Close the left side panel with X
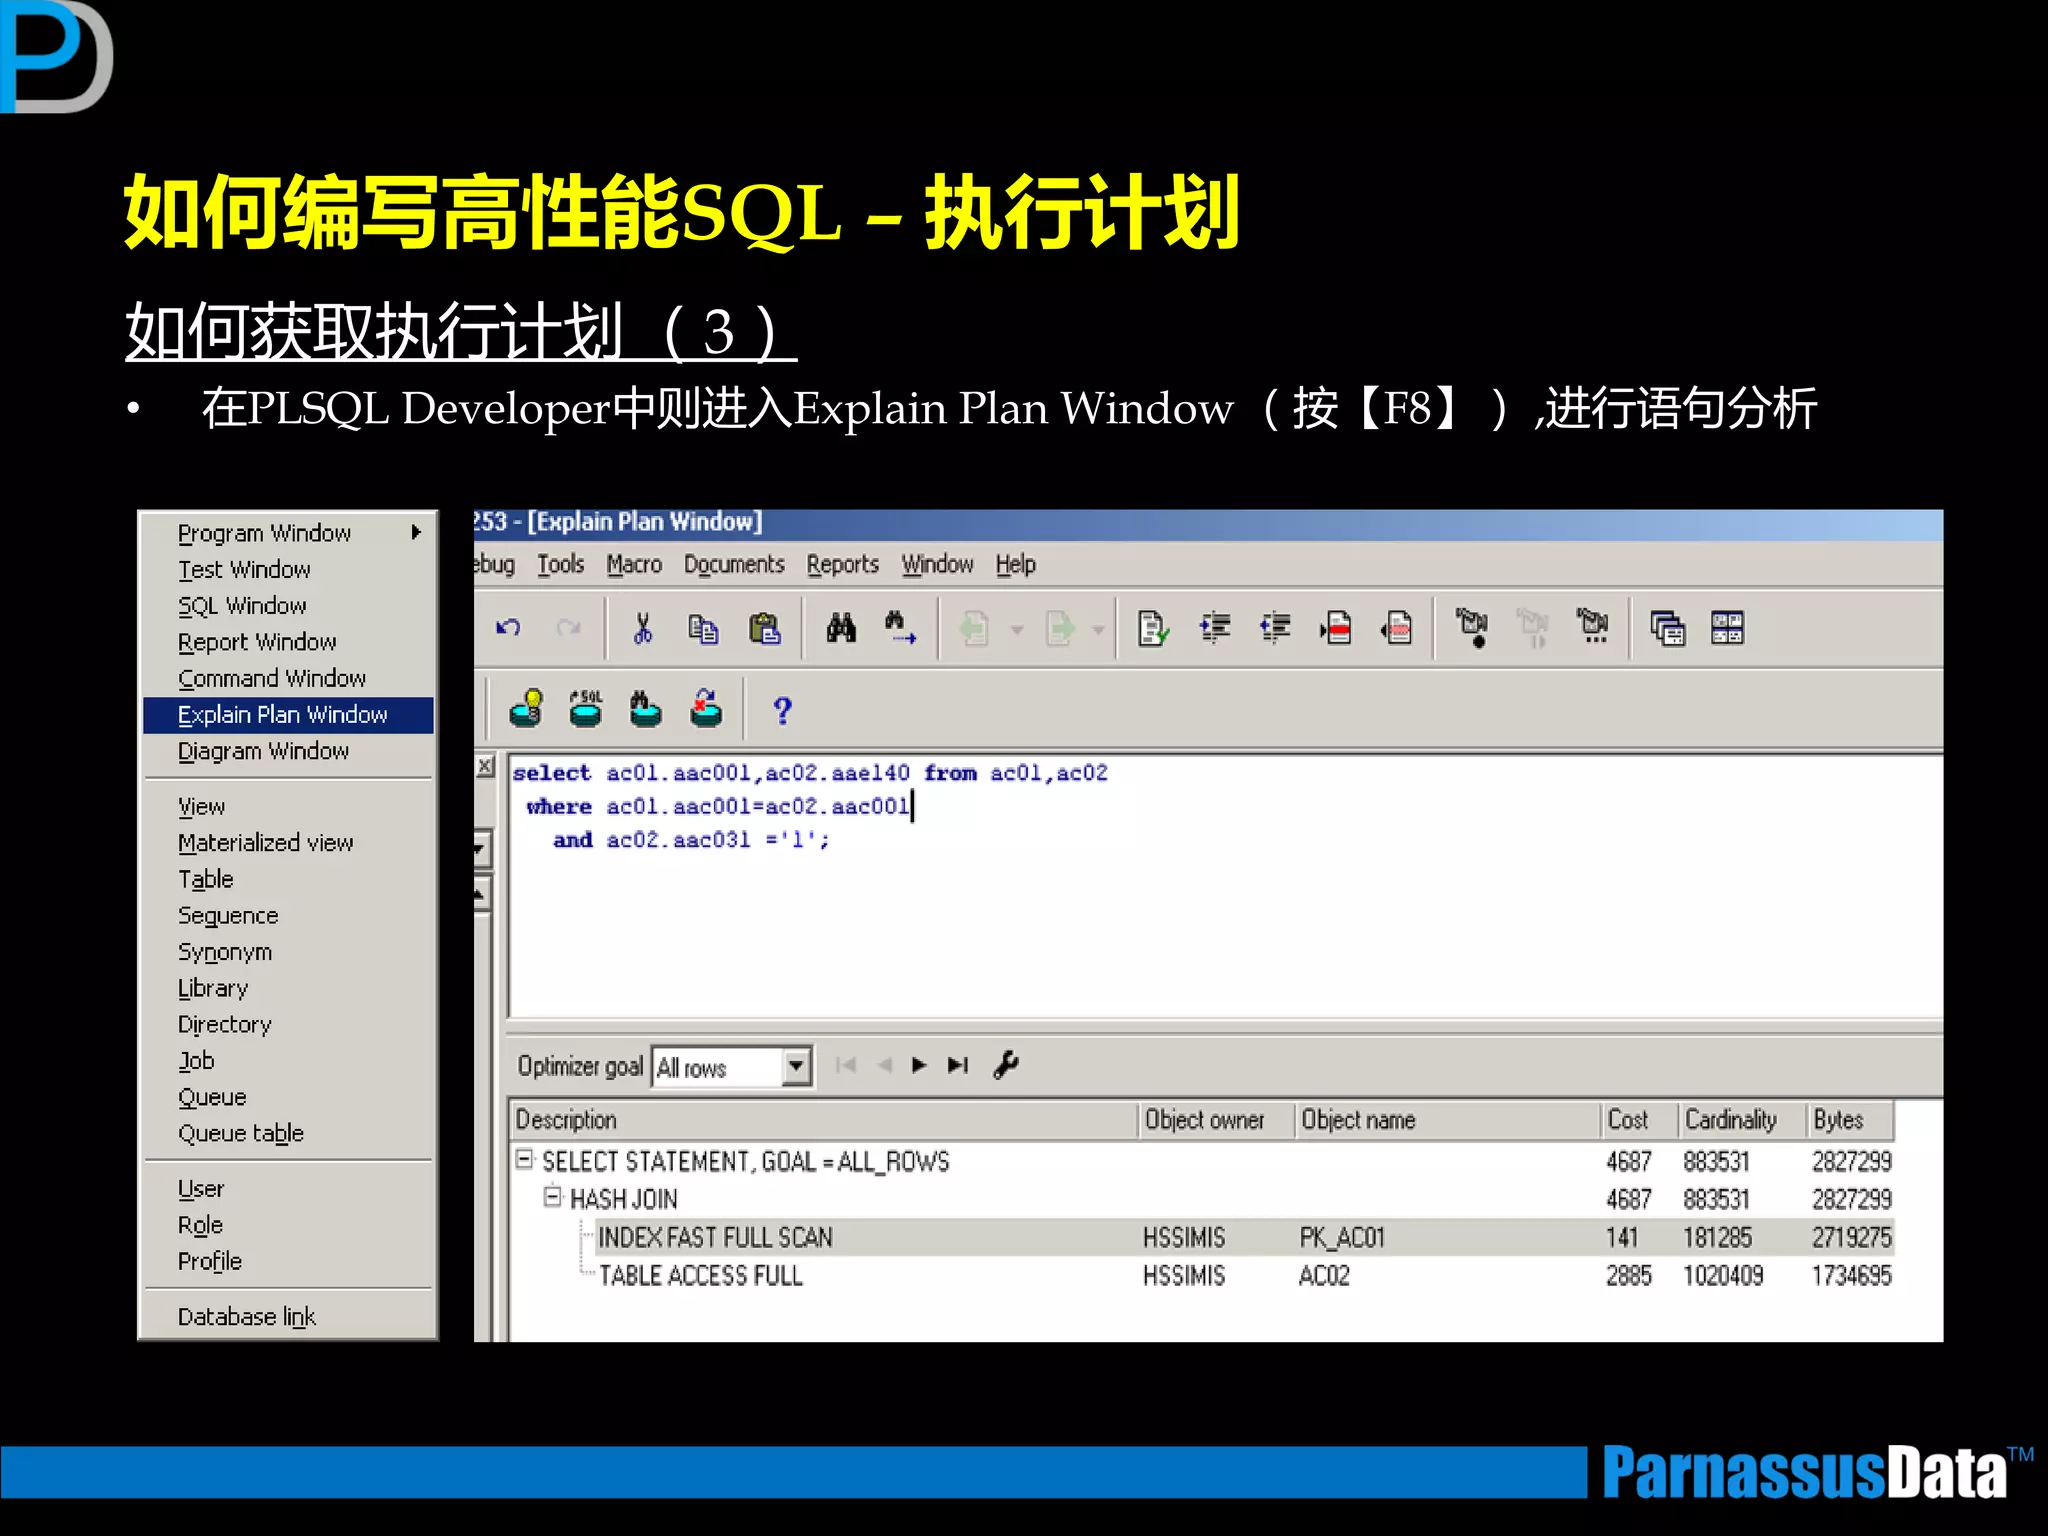2048x1536 pixels. (x=485, y=767)
